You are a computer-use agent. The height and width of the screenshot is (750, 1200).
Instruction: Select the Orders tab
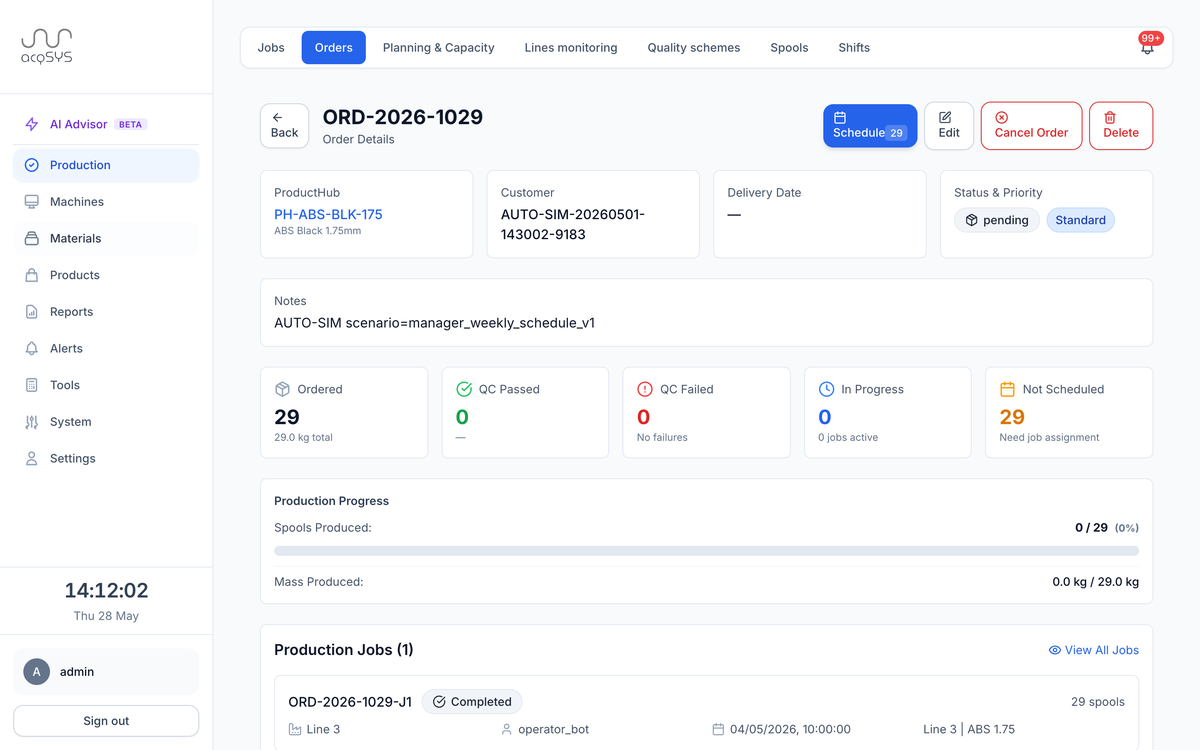(x=334, y=47)
